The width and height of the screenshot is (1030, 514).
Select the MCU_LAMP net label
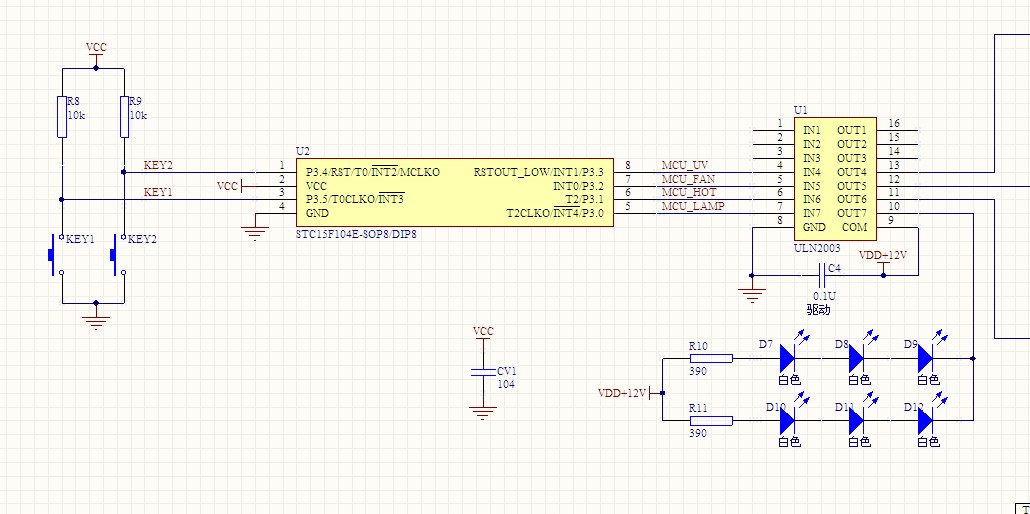(692, 206)
